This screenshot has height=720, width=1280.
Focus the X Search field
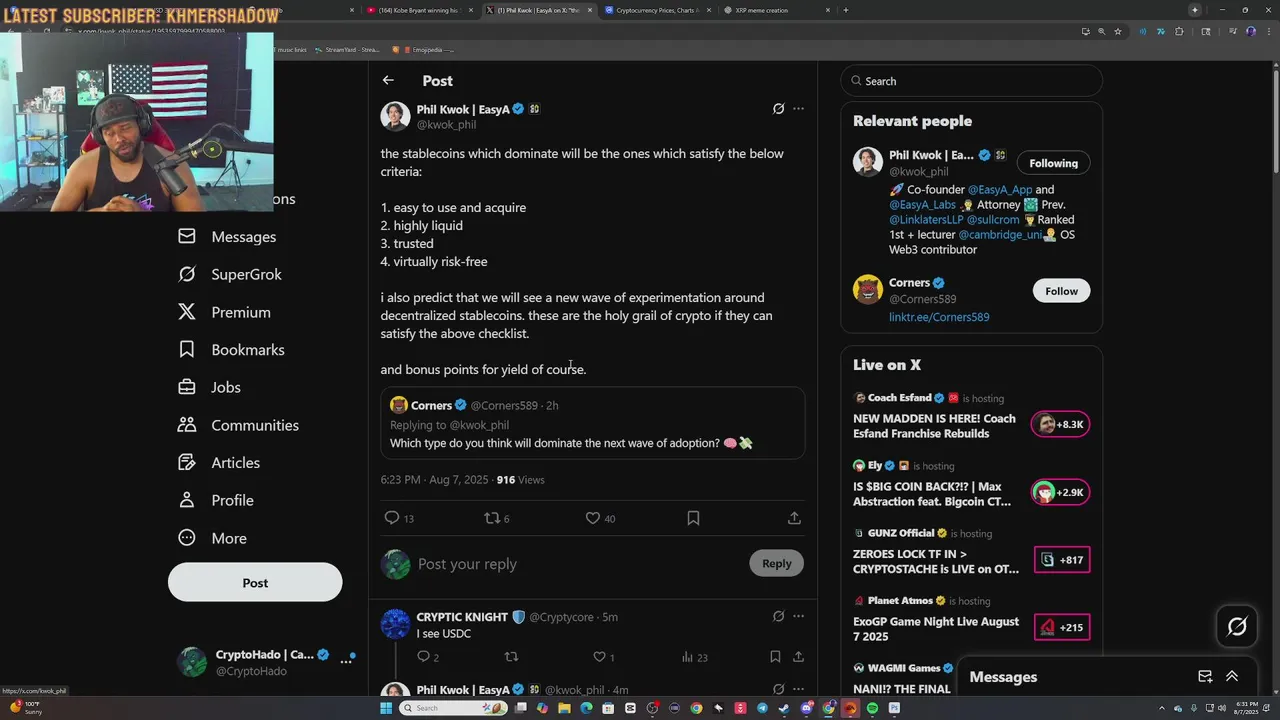click(971, 81)
